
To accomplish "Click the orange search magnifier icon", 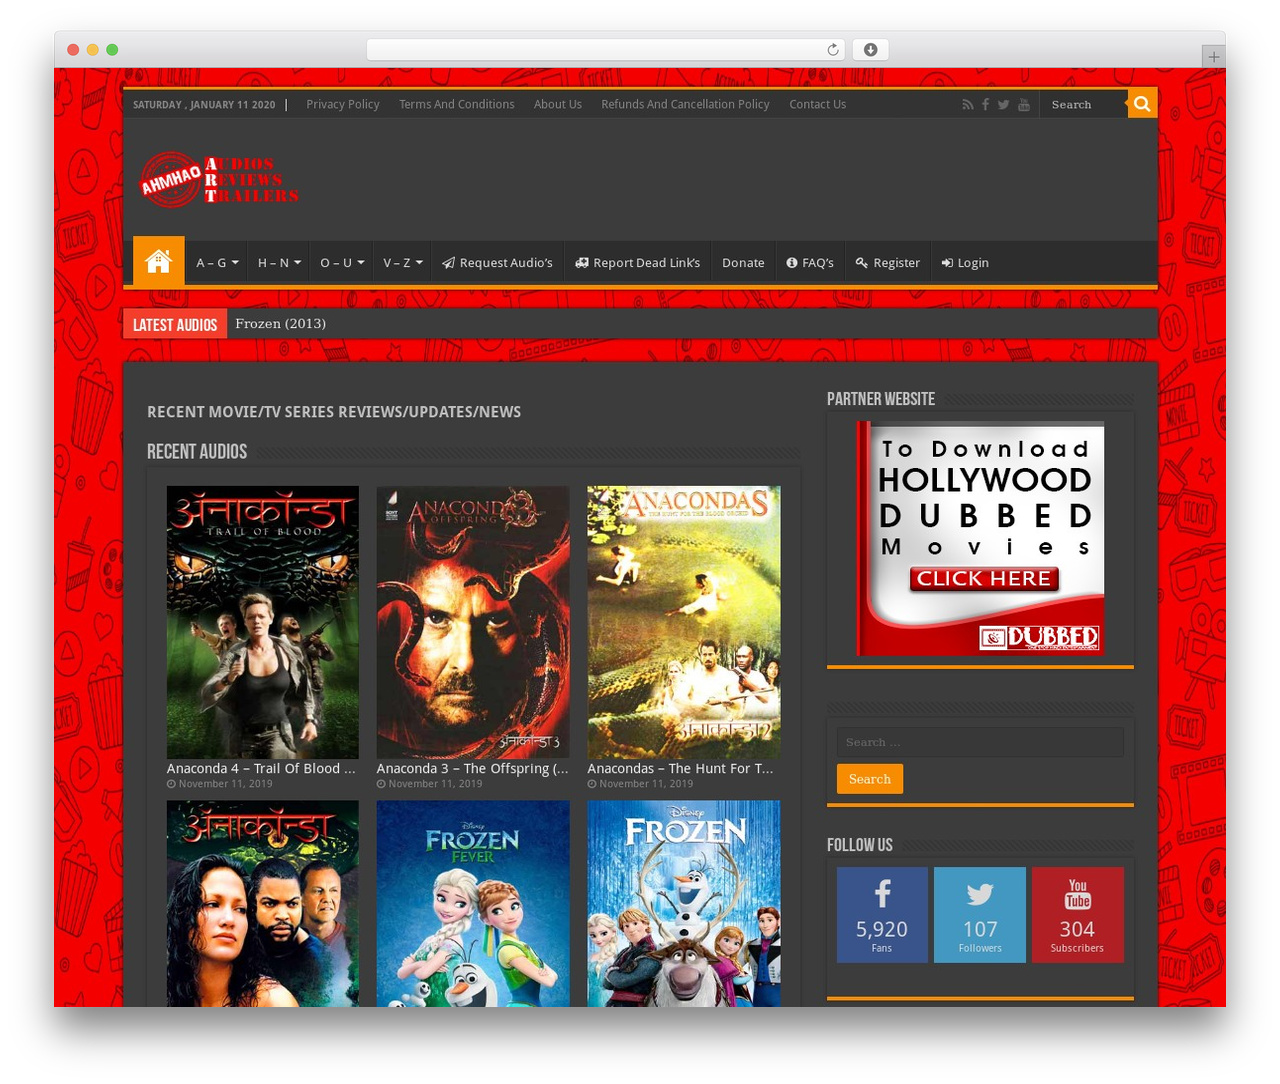I will pyautogui.click(x=1142, y=104).
